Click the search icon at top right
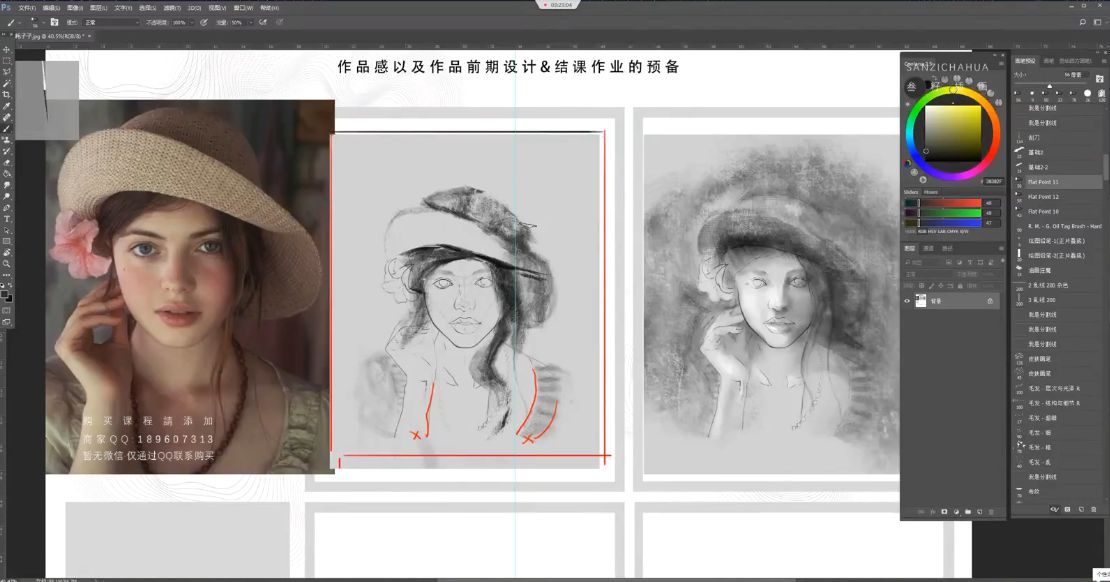The height and width of the screenshot is (582, 1110). [x=1082, y=22]
